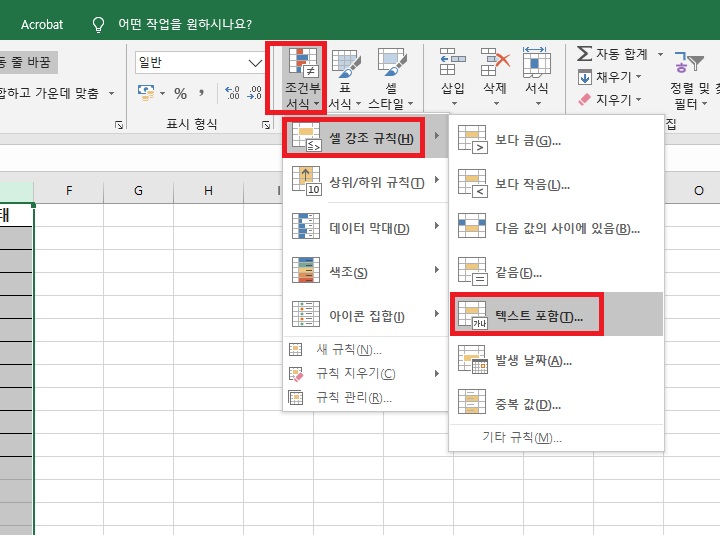Apply percent style with the % icon
The width and height of the screenshot is (720, 535).
[x=180, y=94]
